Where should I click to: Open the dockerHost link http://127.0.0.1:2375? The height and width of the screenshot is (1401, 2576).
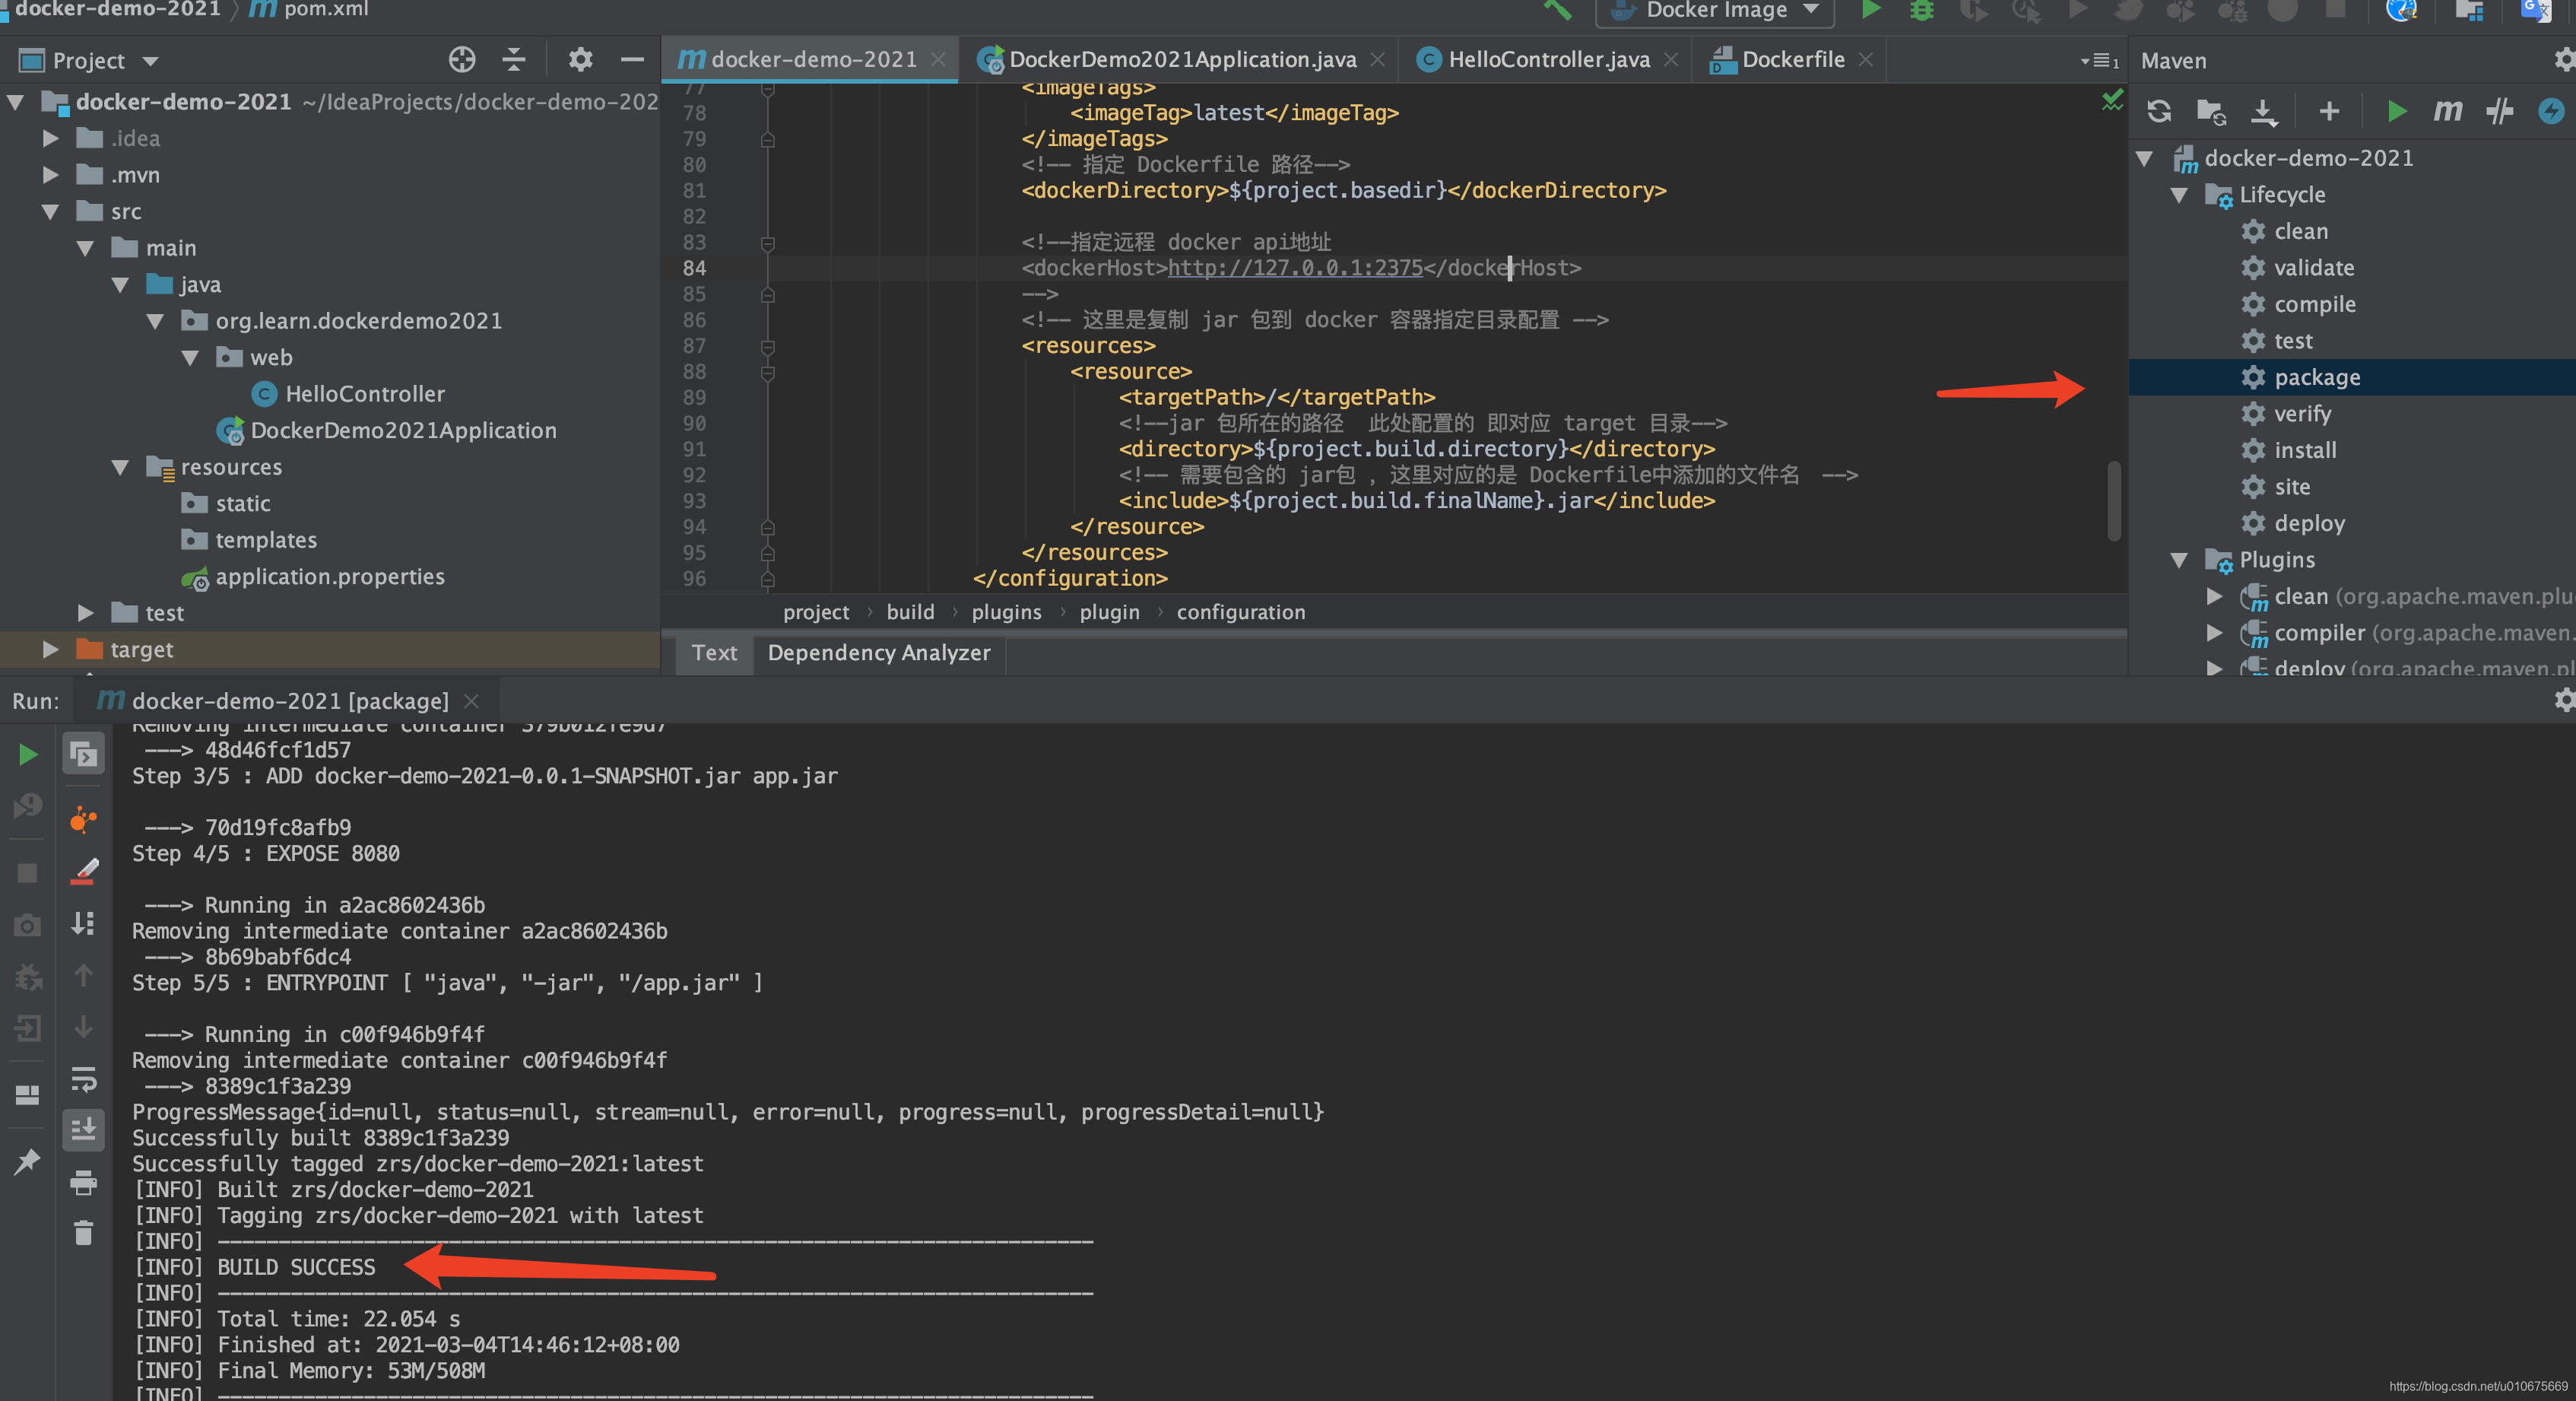pos(1295,268)
